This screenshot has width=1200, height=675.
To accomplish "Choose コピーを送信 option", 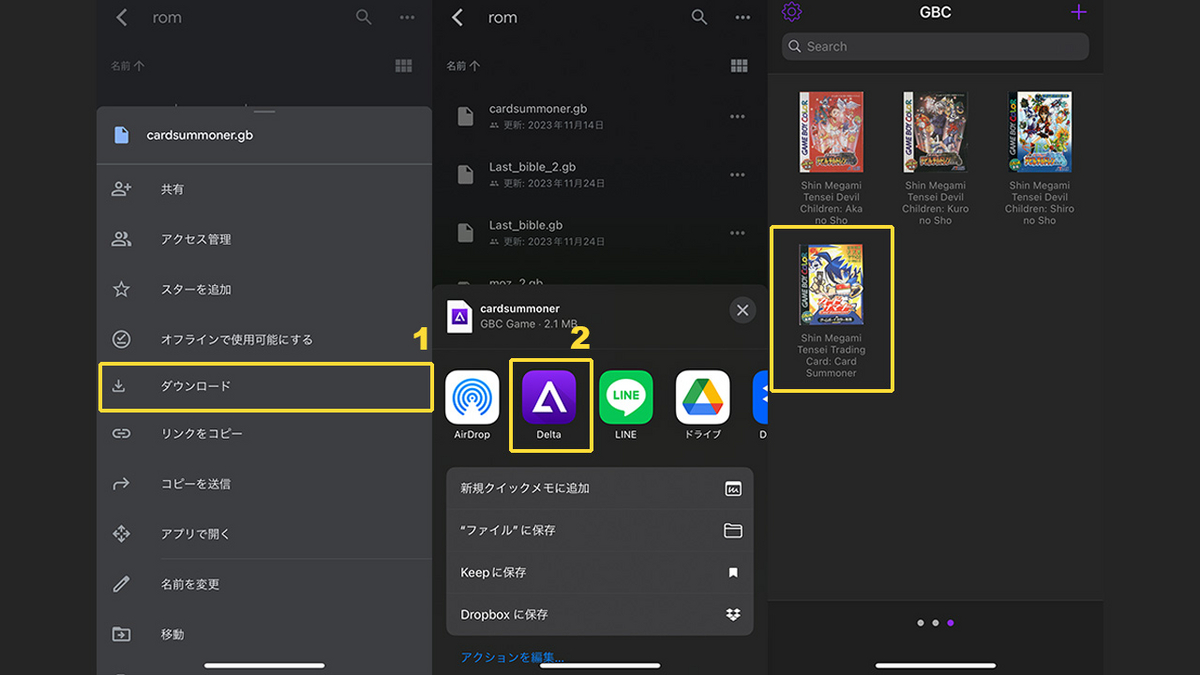I will pos(265,483).
